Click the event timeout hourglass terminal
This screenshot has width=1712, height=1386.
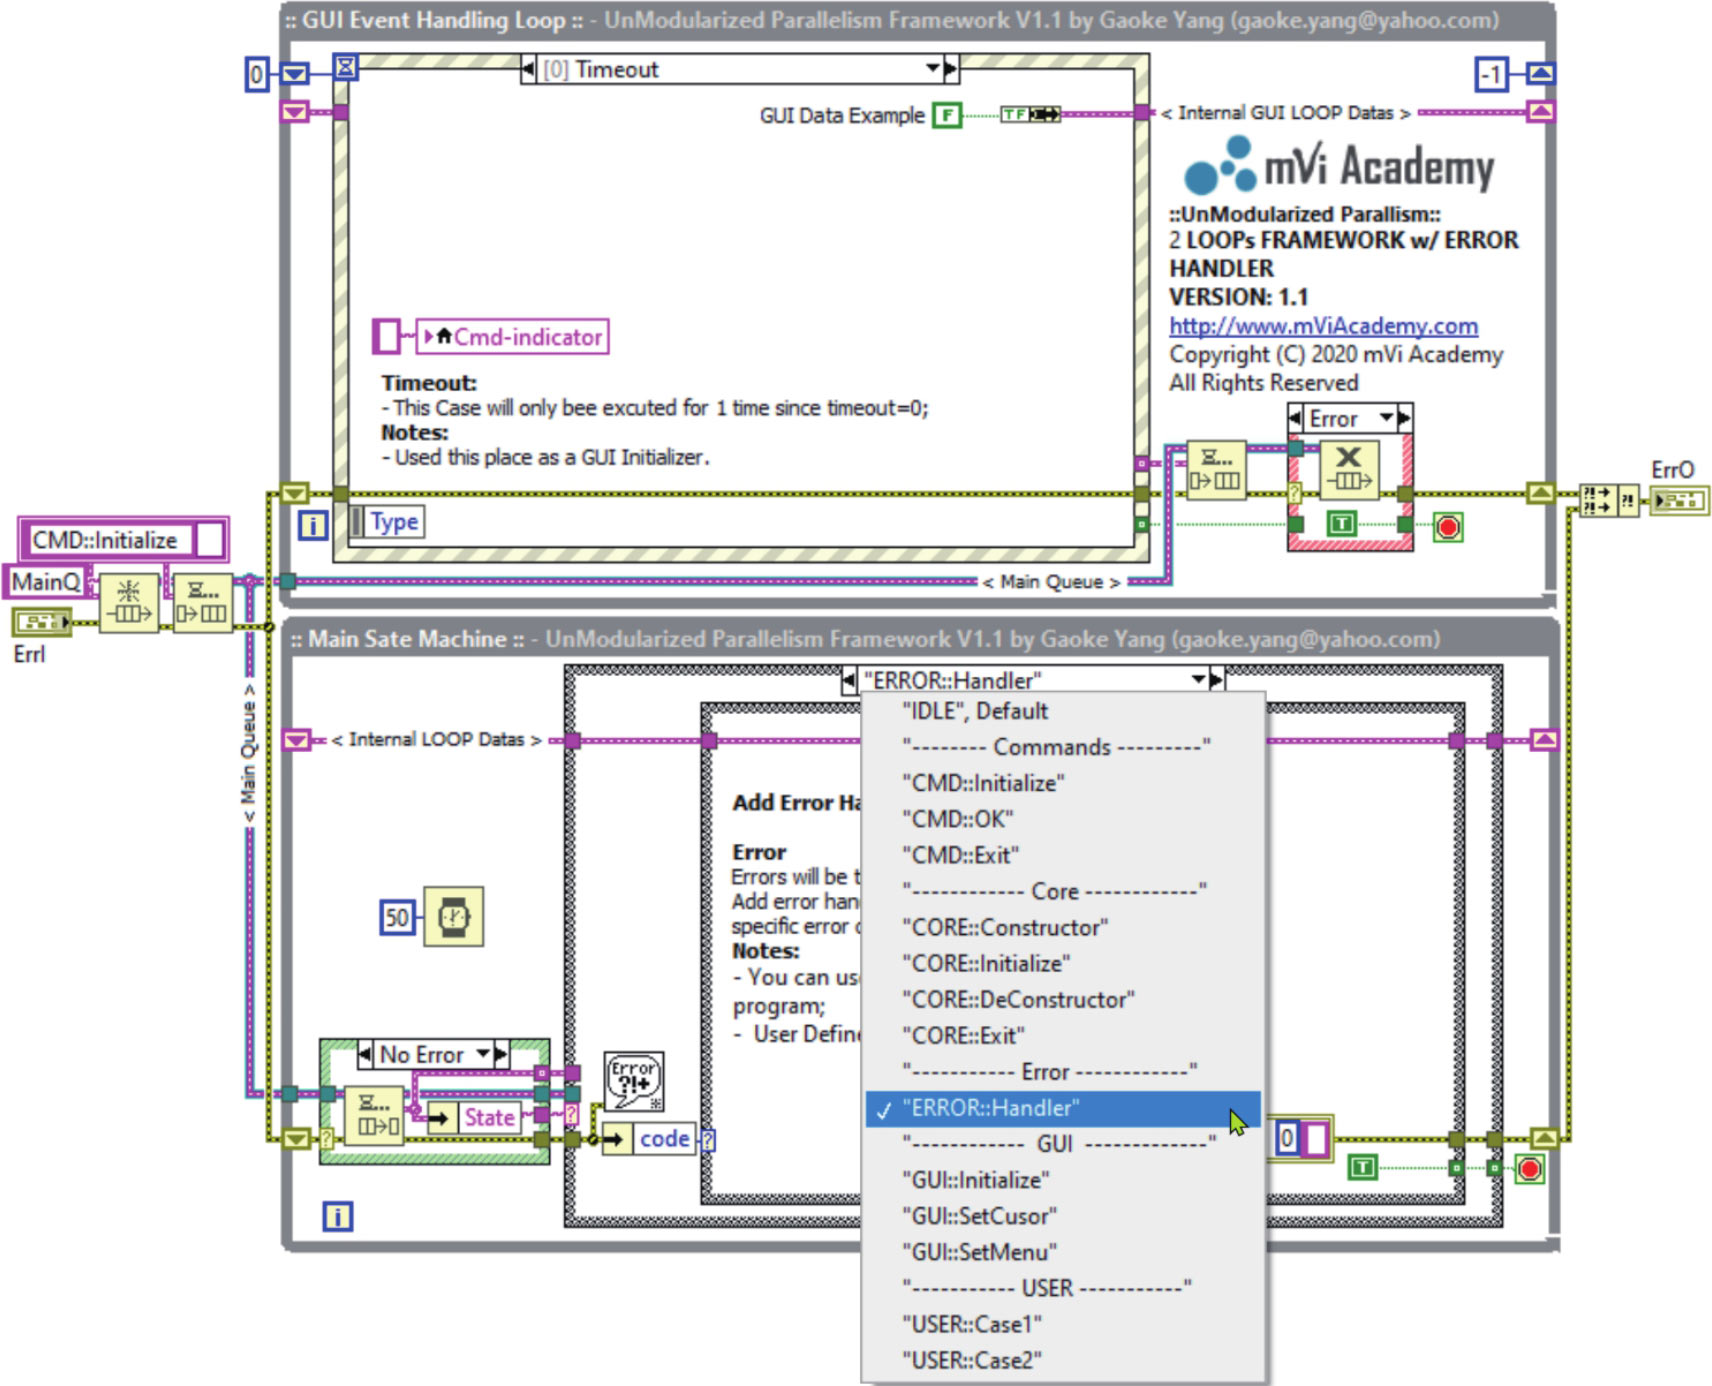pos(345,68)
